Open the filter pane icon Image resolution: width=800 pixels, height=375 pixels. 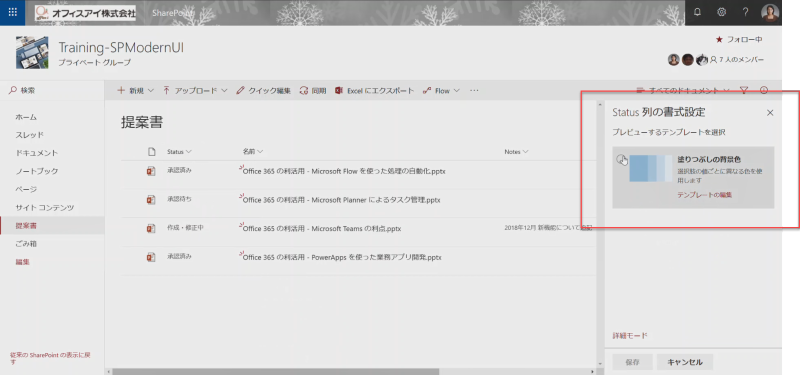[x=744, y=90]
